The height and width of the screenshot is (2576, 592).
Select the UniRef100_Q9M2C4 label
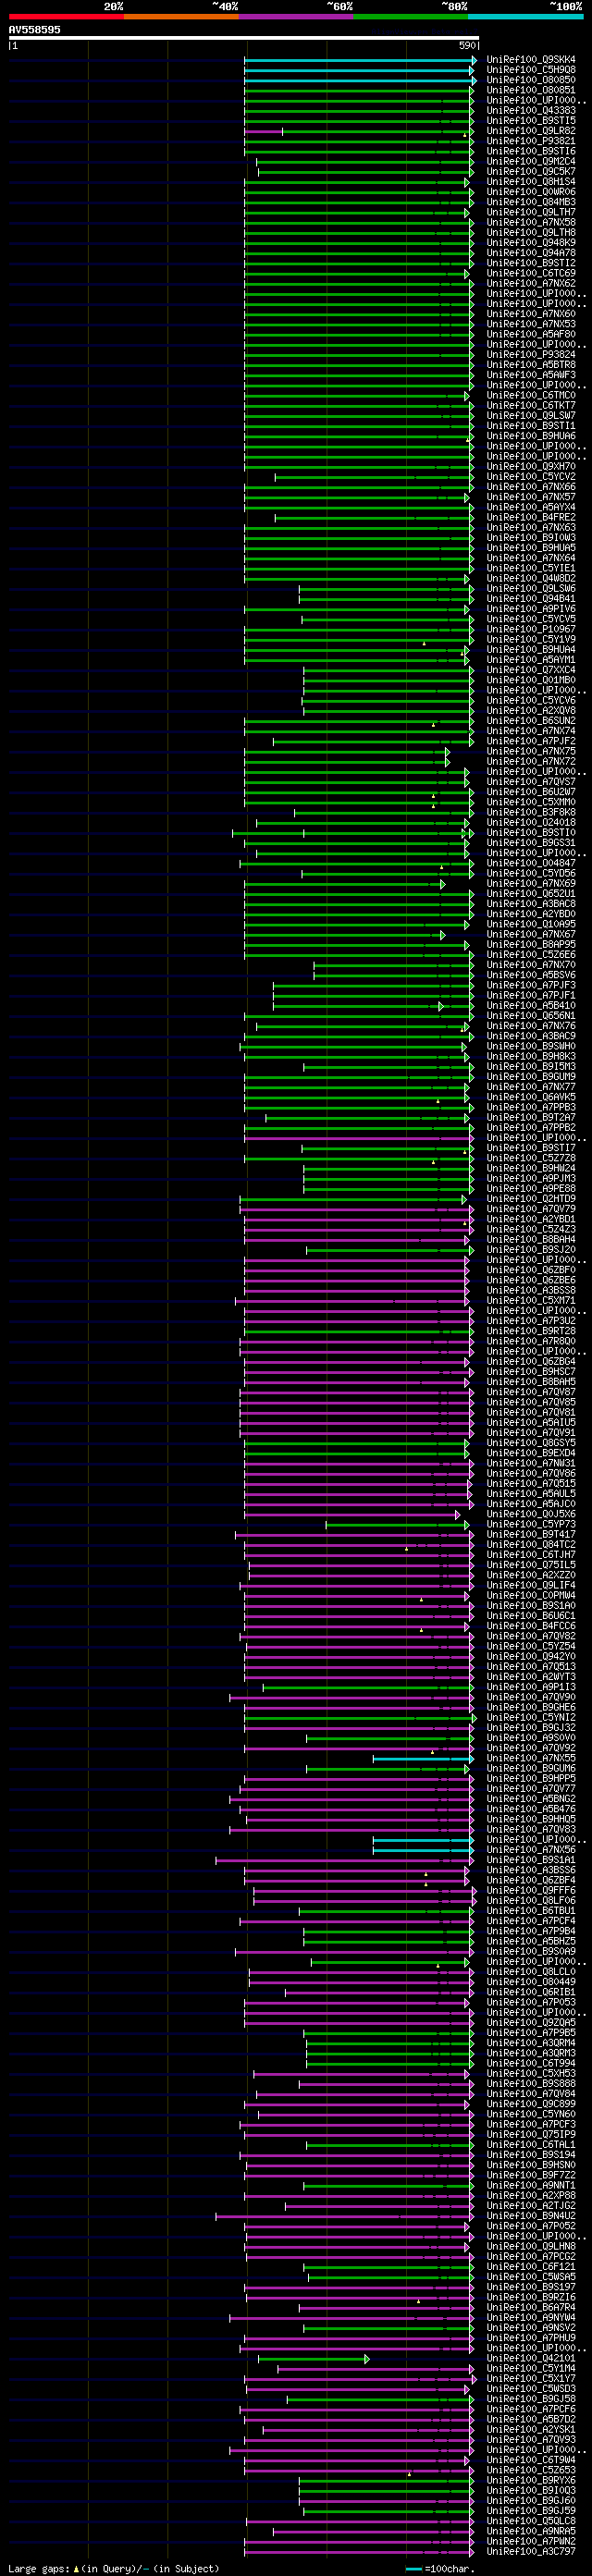531,162
